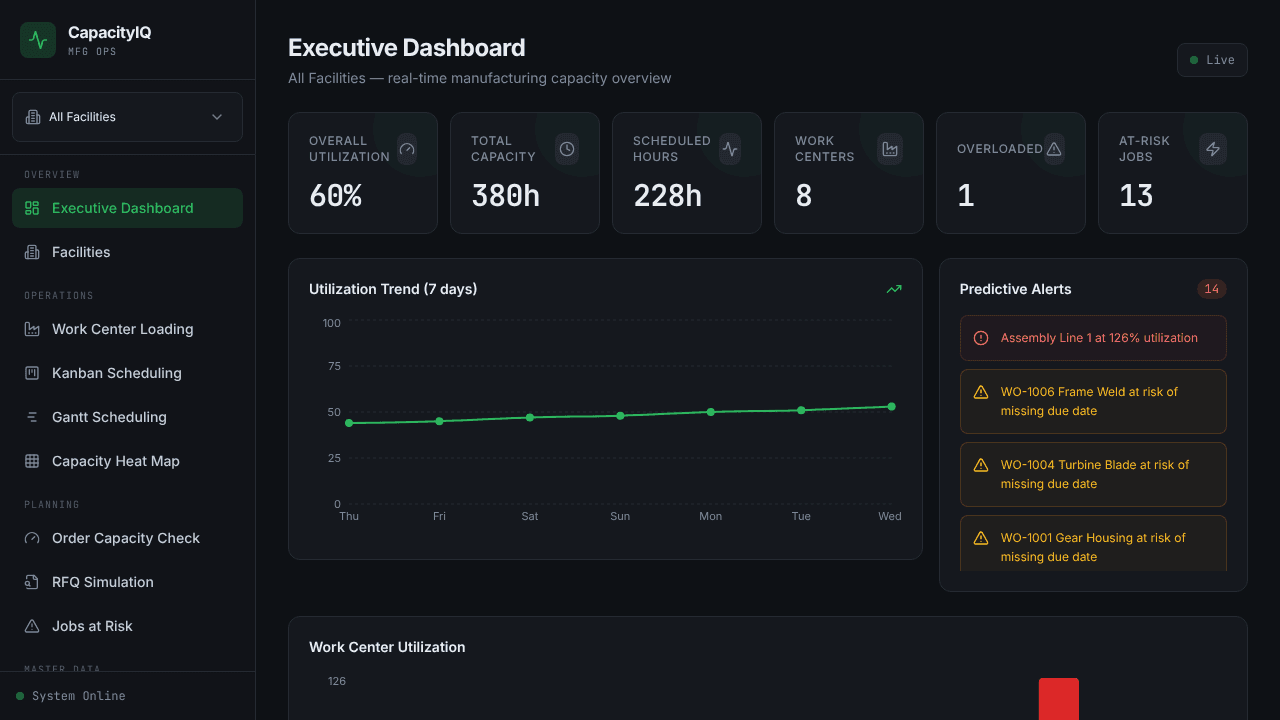
Task: Click the Gantt Scheduling bars icon
Action: (x=32, y=417)
